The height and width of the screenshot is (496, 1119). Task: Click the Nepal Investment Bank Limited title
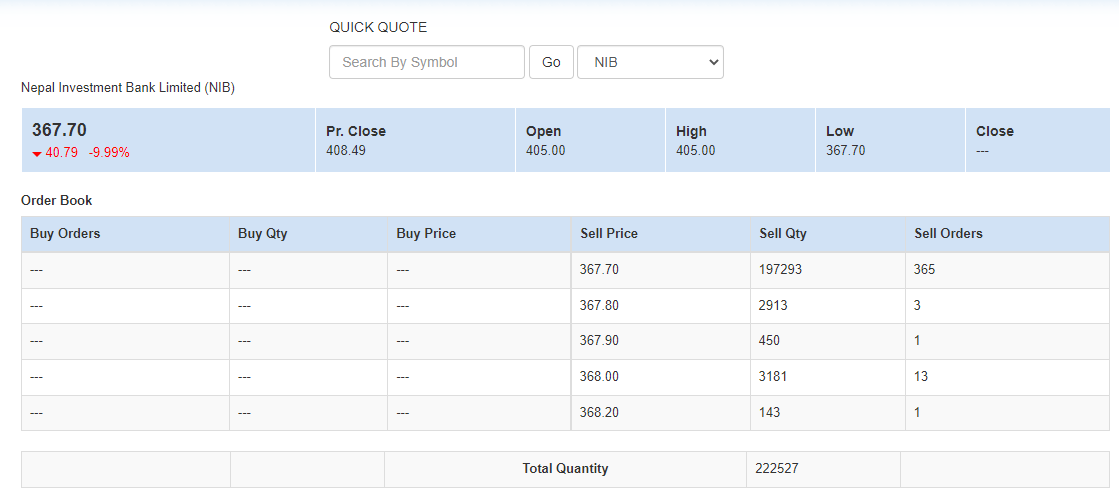(128, 88)
